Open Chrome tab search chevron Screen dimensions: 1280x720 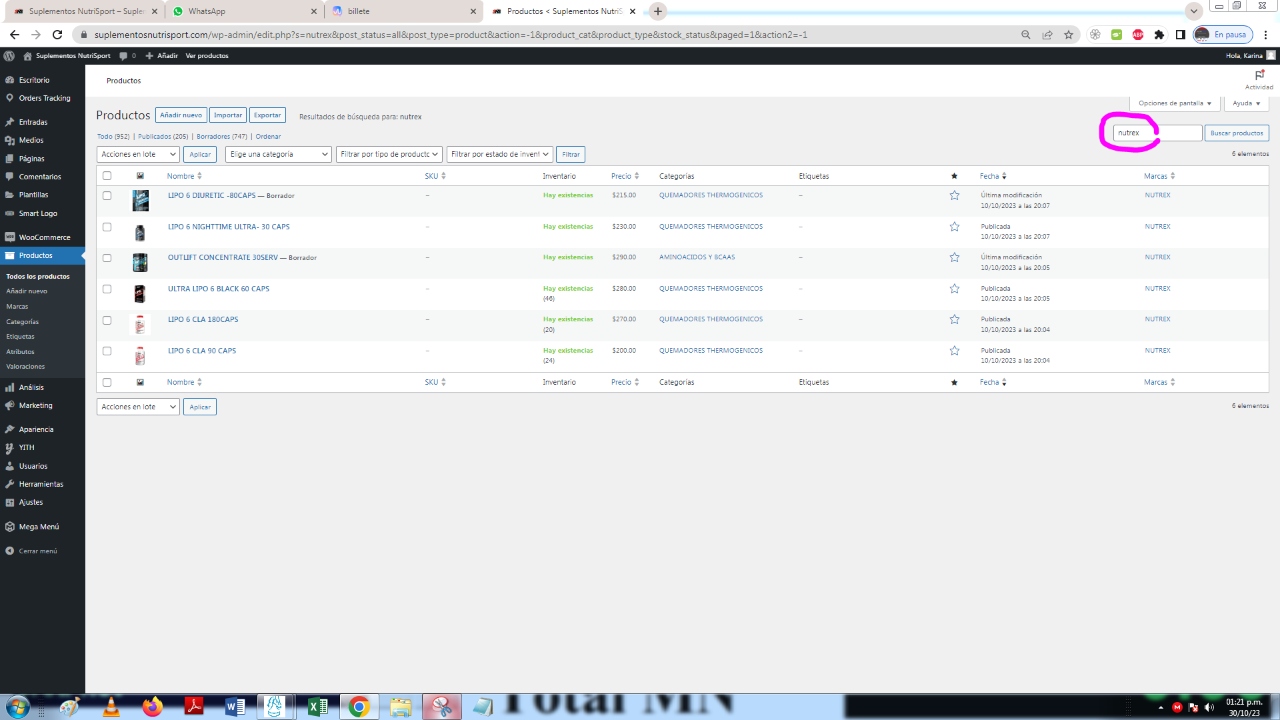[x=1193, y=11]
